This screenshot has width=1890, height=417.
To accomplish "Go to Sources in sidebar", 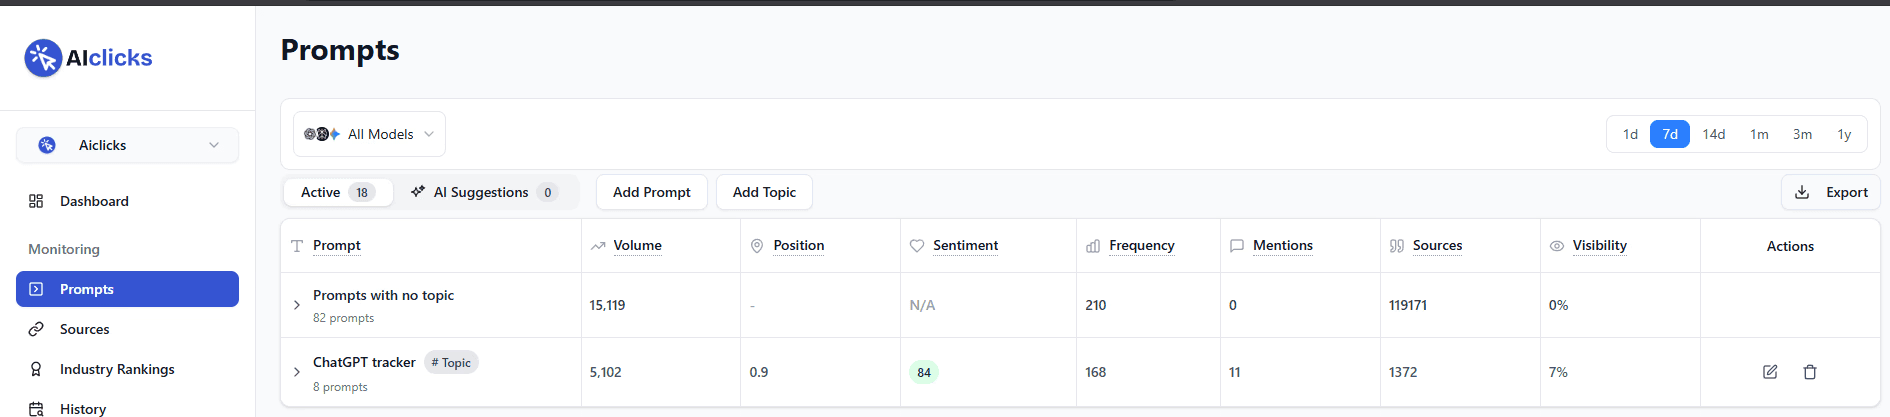I will (84, 329).
